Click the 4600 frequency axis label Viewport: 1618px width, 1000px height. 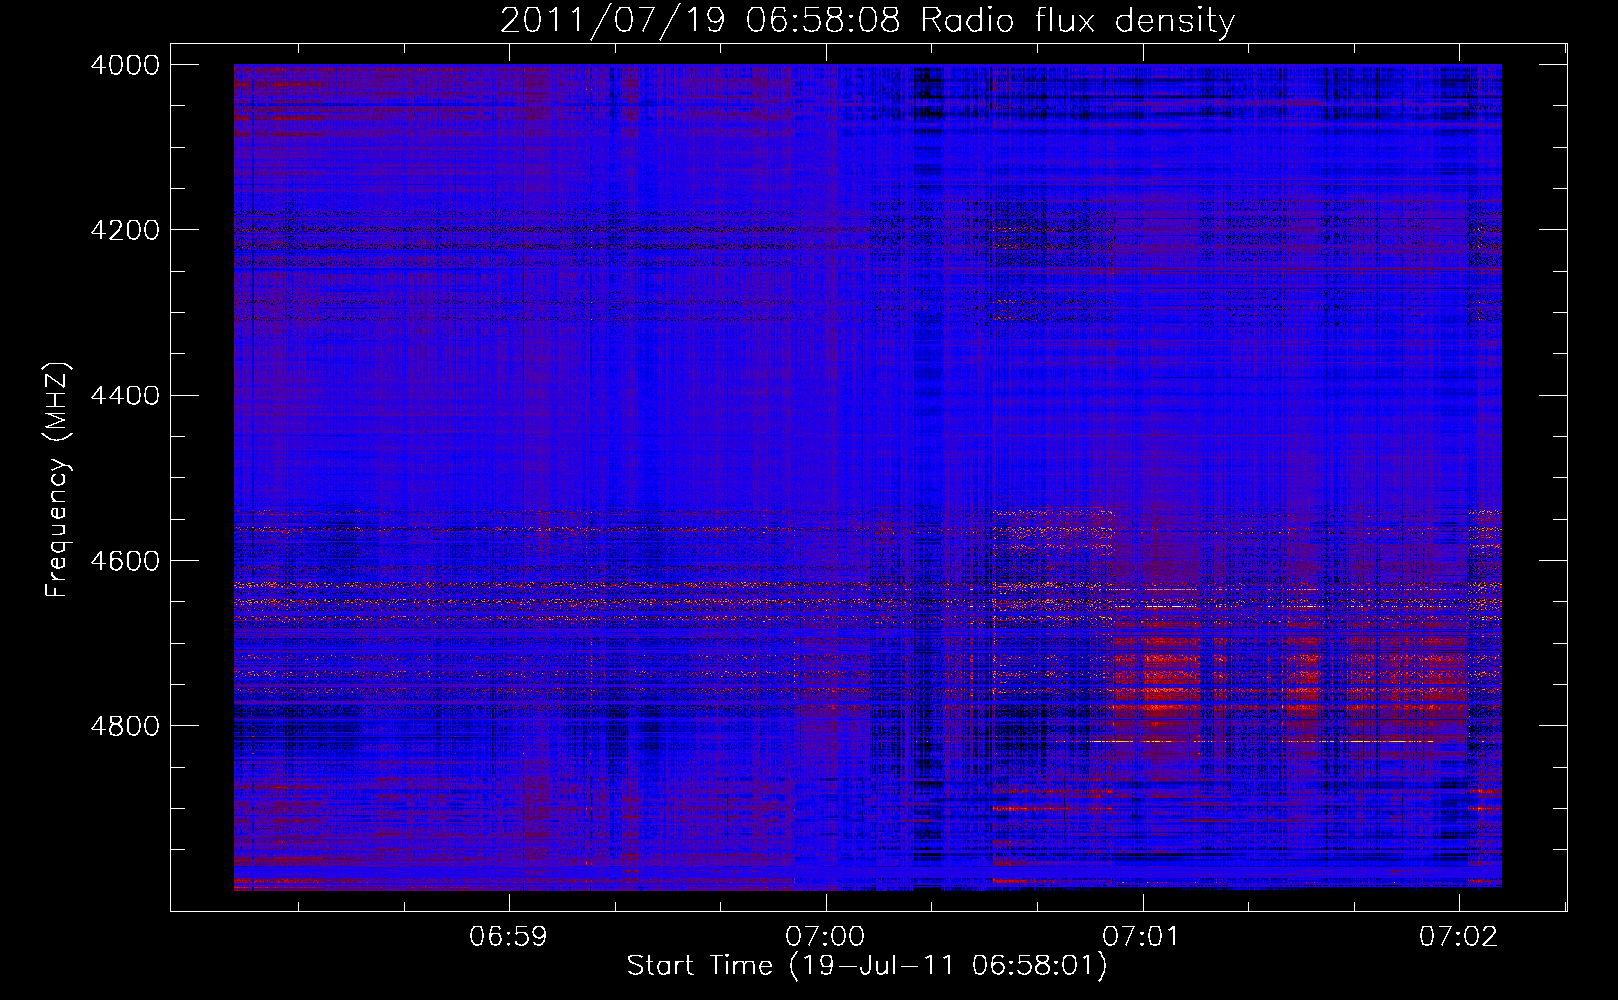point(125,561)
